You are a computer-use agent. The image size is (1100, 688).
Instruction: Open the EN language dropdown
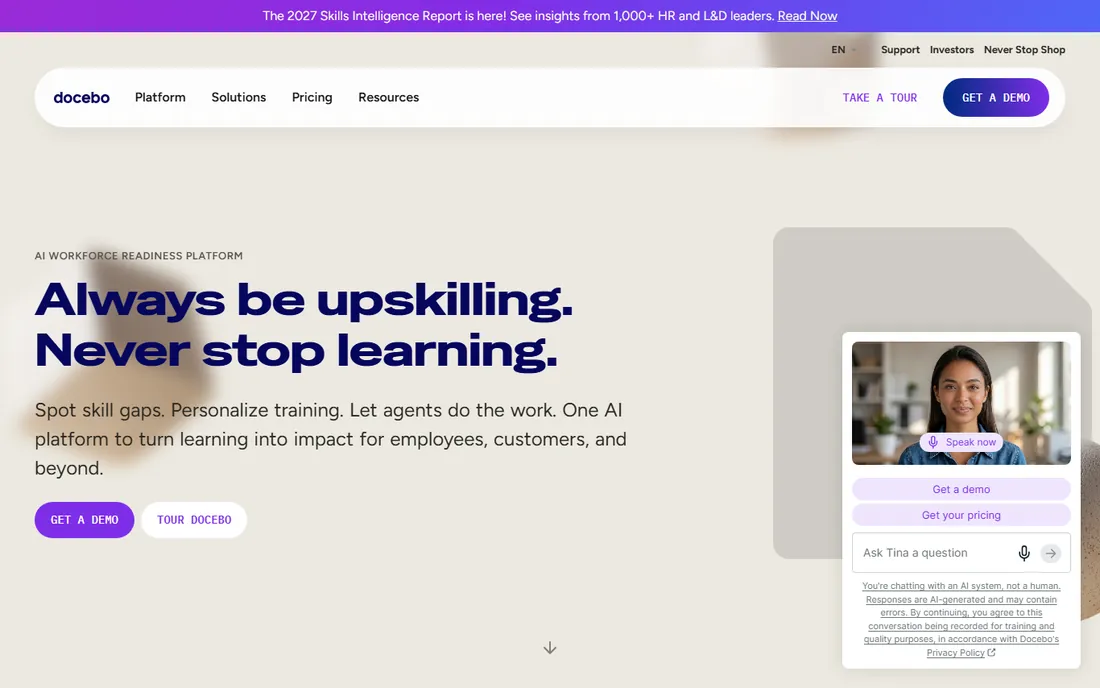point(843,50)
